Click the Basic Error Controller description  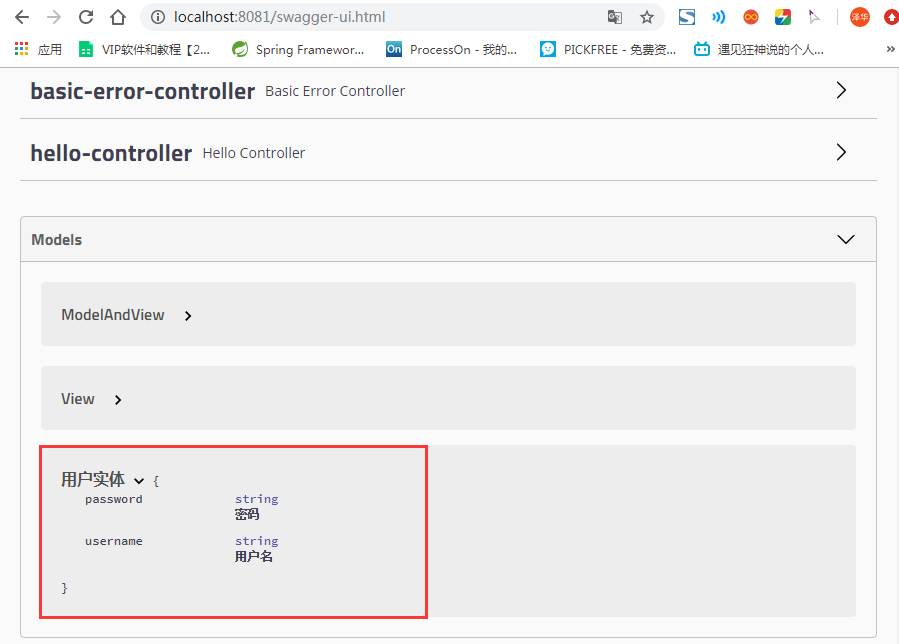335,91
